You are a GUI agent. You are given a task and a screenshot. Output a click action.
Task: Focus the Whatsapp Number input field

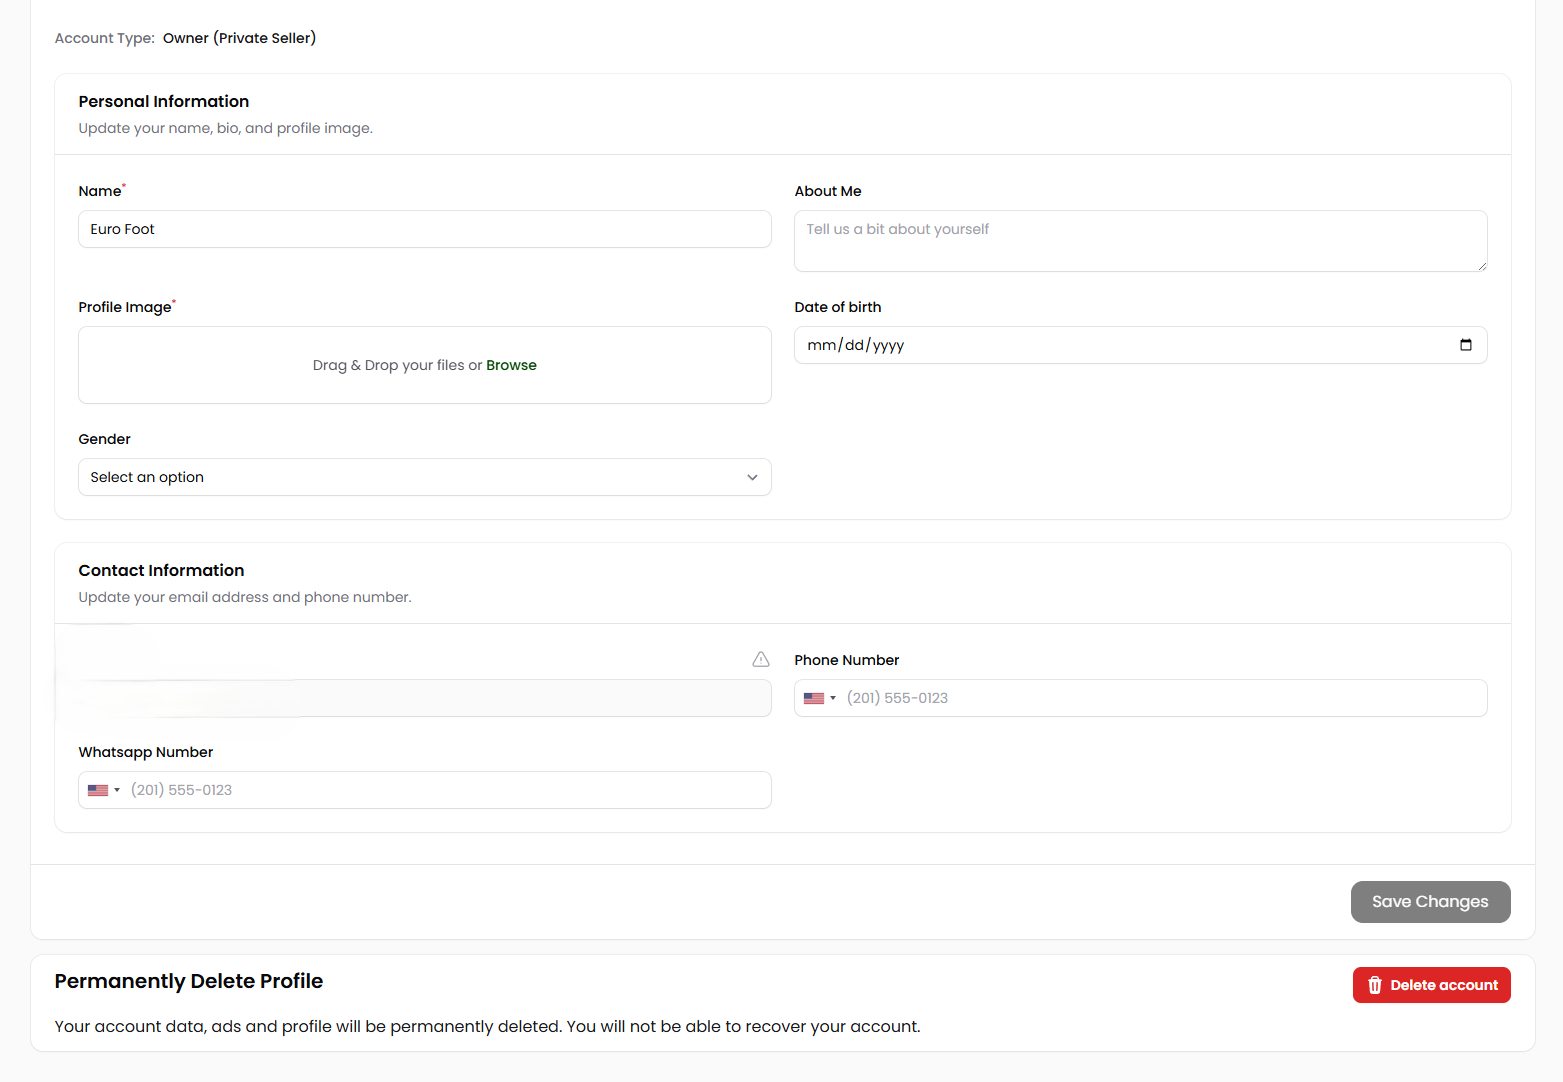(445, 790)
